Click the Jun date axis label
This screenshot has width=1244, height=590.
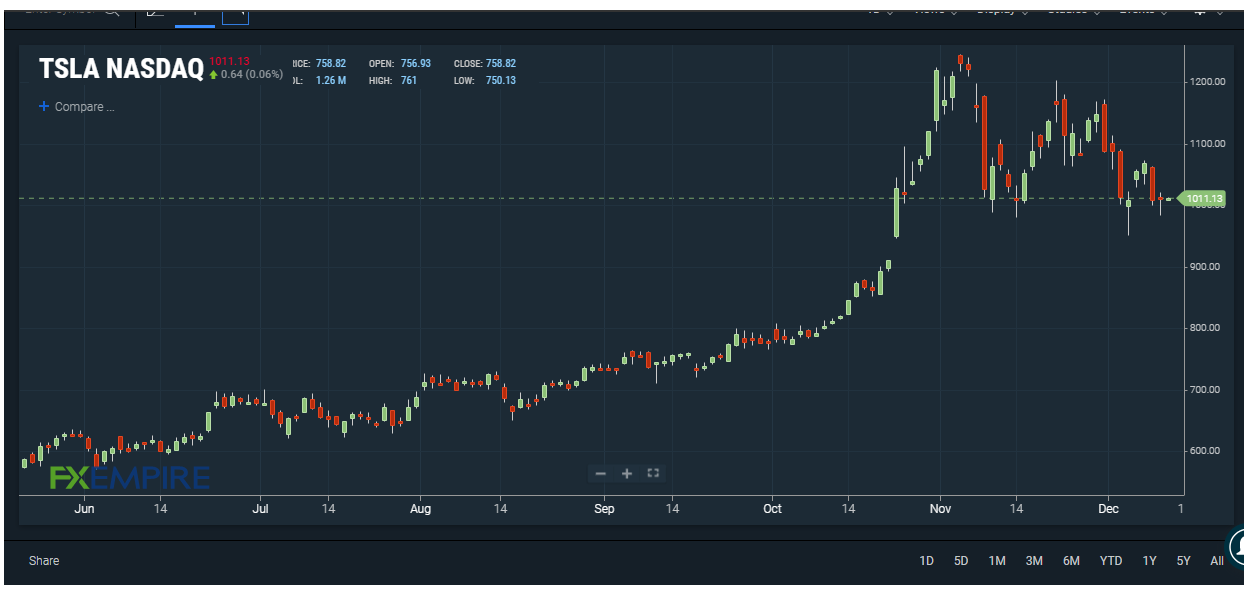point(84,509)
